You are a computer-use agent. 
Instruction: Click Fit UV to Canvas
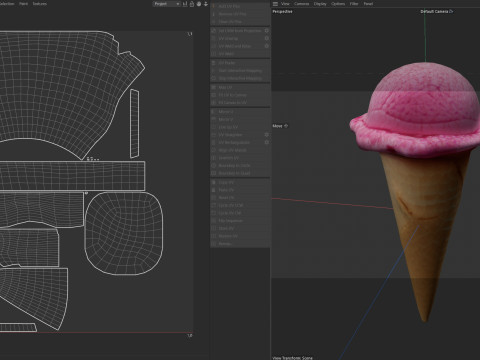(240, 95)
